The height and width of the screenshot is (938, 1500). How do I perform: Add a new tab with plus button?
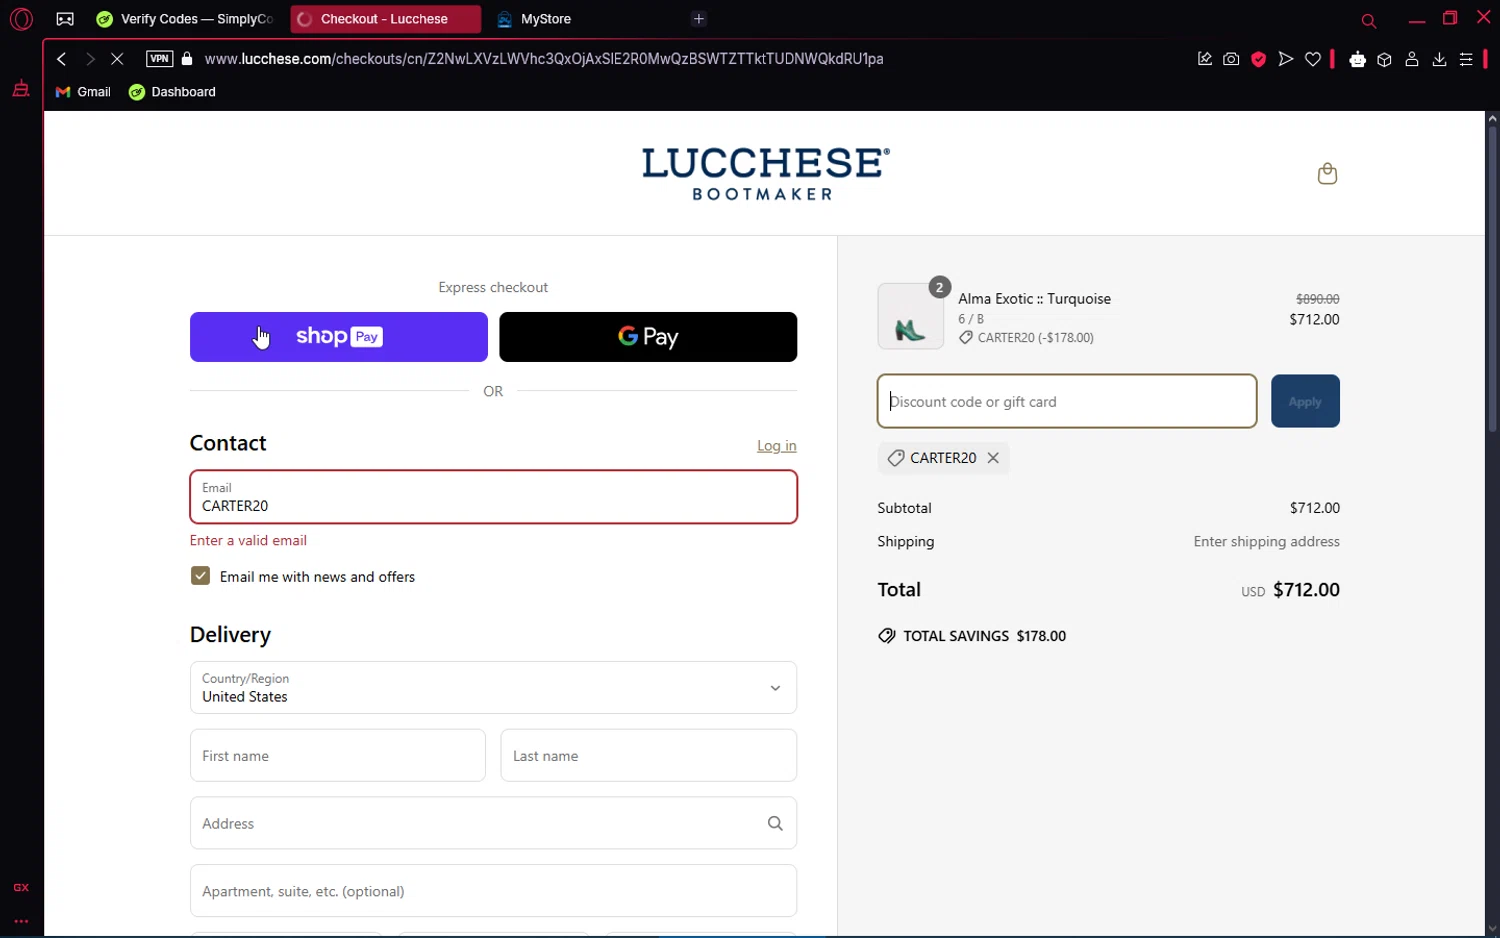699,19
